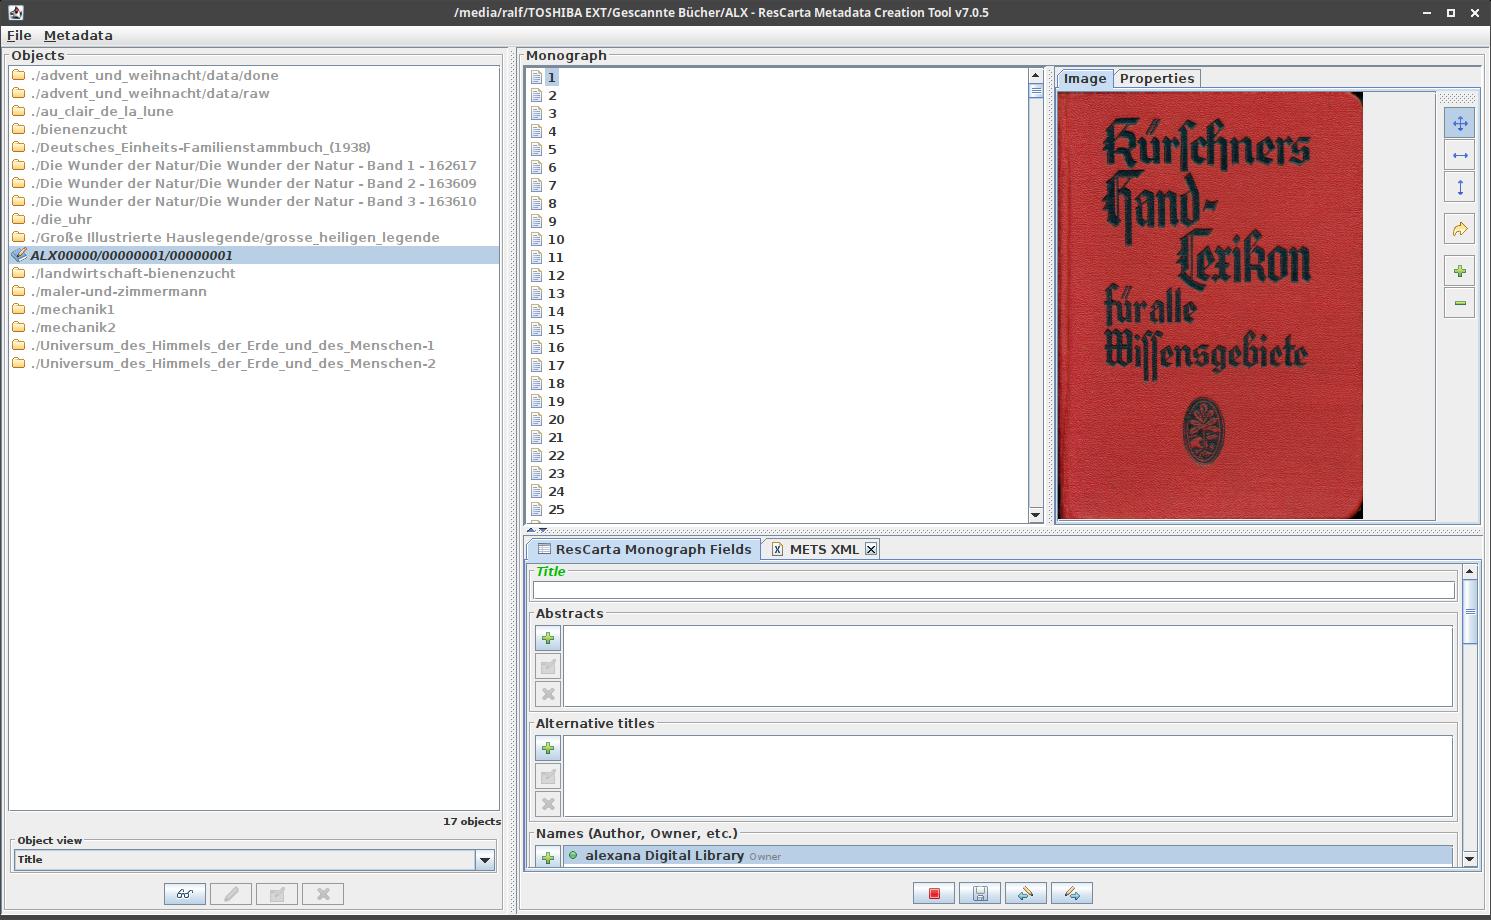Select alexana Digital Library owner entry
Screen dimensions: 1491x920
coord(1008,855)
